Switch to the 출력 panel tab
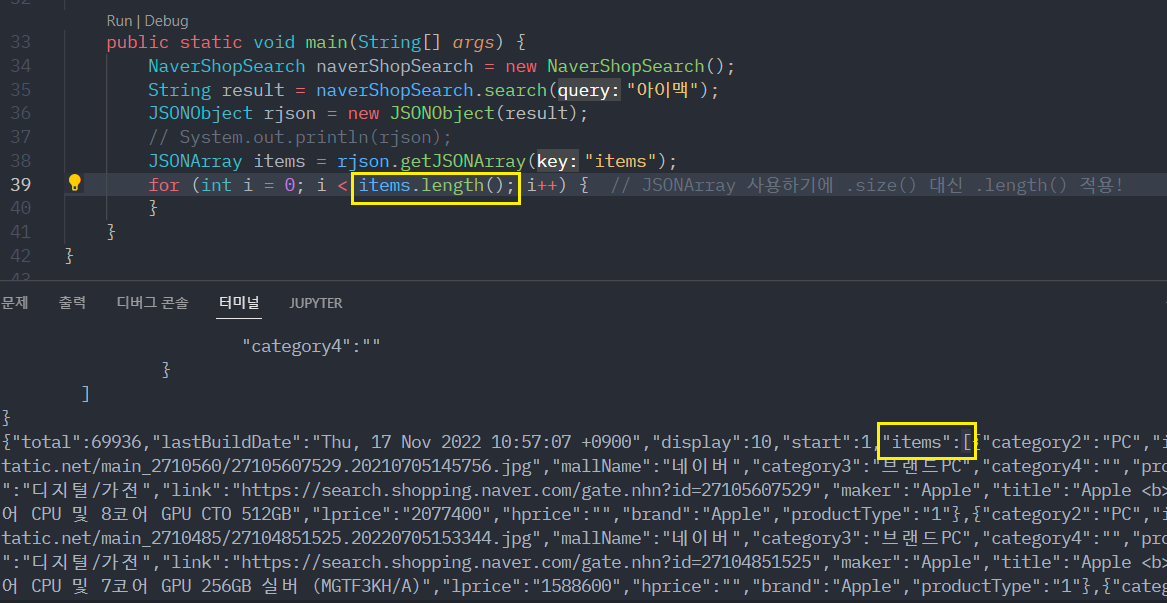The height and width of the screenshot is (603, 1167). 72,302
